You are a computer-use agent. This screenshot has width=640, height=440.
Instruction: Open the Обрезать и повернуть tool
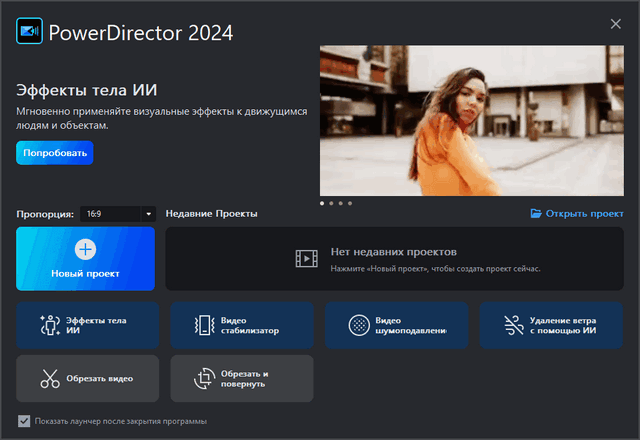click(x=241, y=378)
